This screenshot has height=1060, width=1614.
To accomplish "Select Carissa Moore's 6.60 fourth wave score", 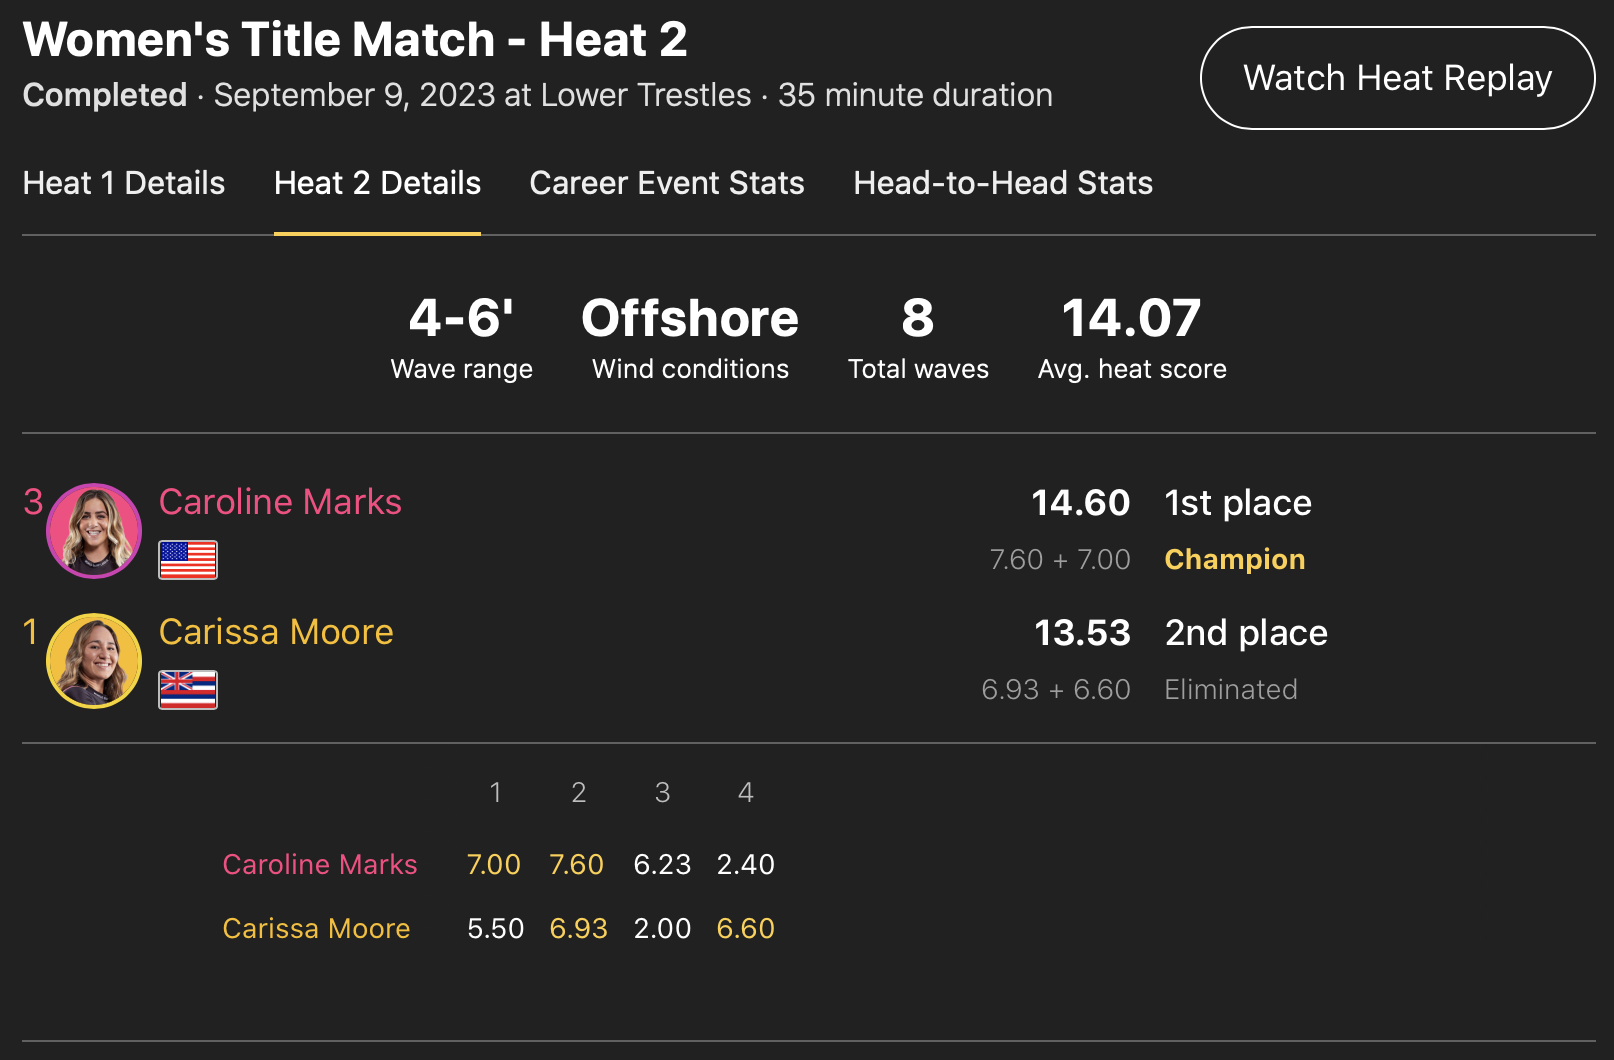I will coord(746,928).
